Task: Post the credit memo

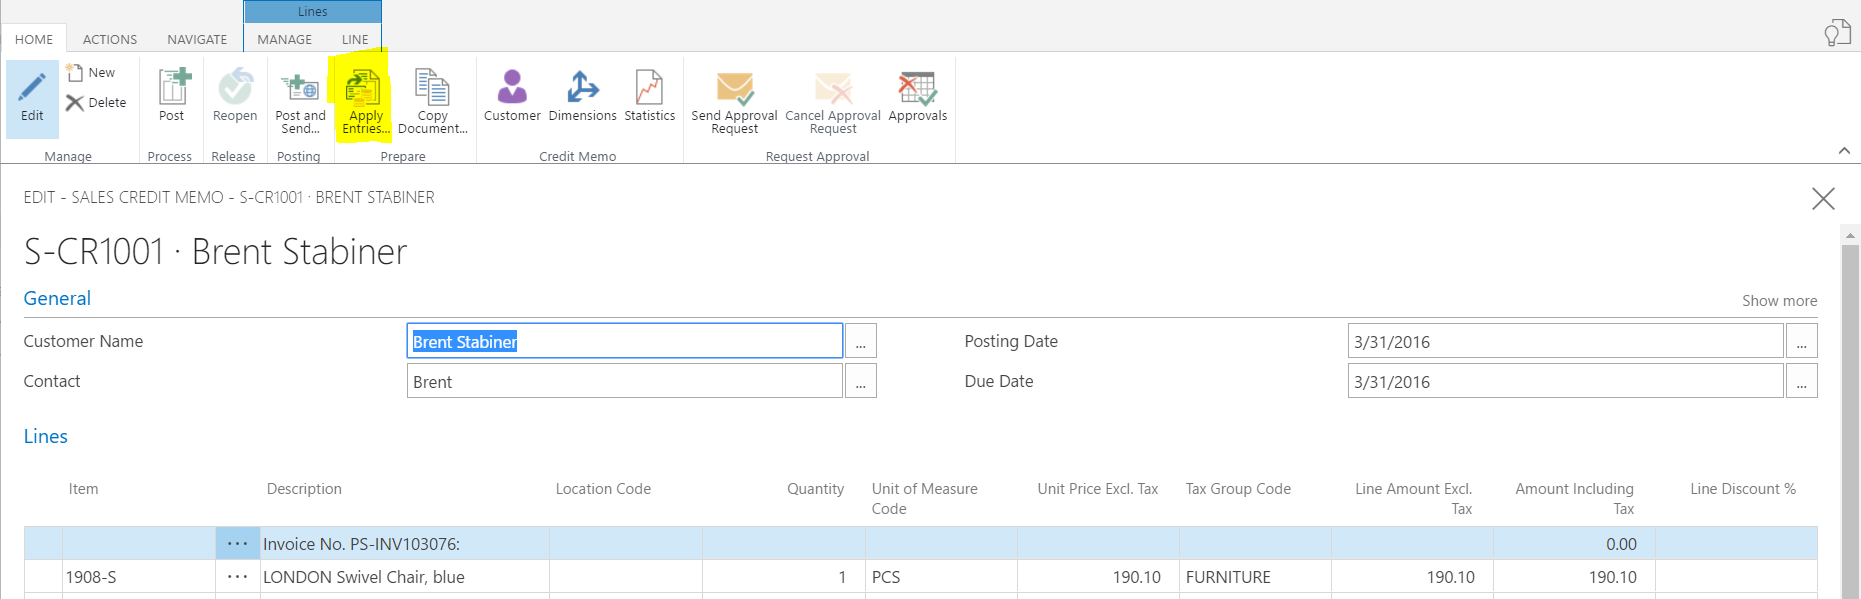Action: [172, 95]
